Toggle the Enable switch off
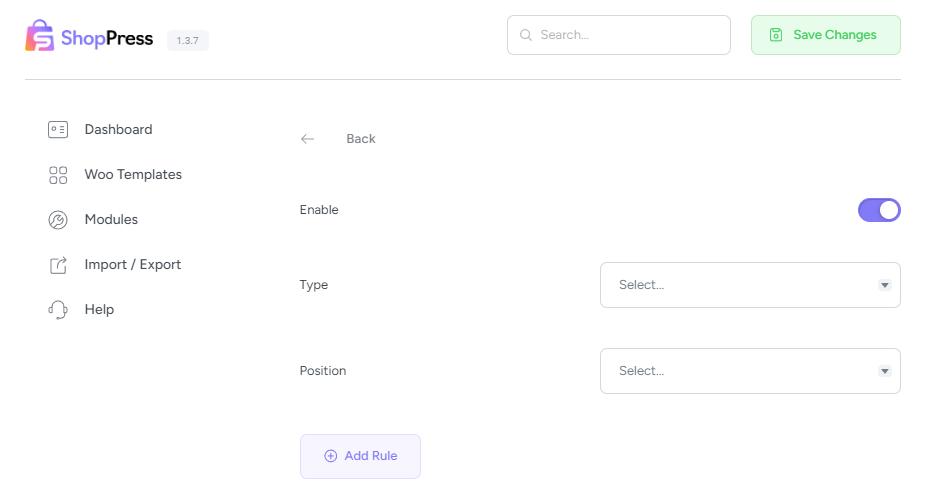This screenshot has height=503, width=926. 879,210
